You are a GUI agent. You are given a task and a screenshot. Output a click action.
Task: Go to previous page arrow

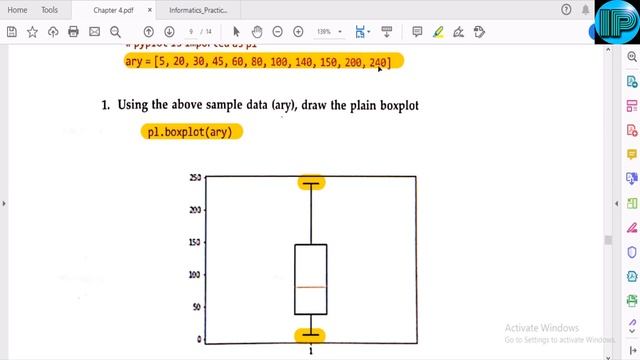click(149, 32)
